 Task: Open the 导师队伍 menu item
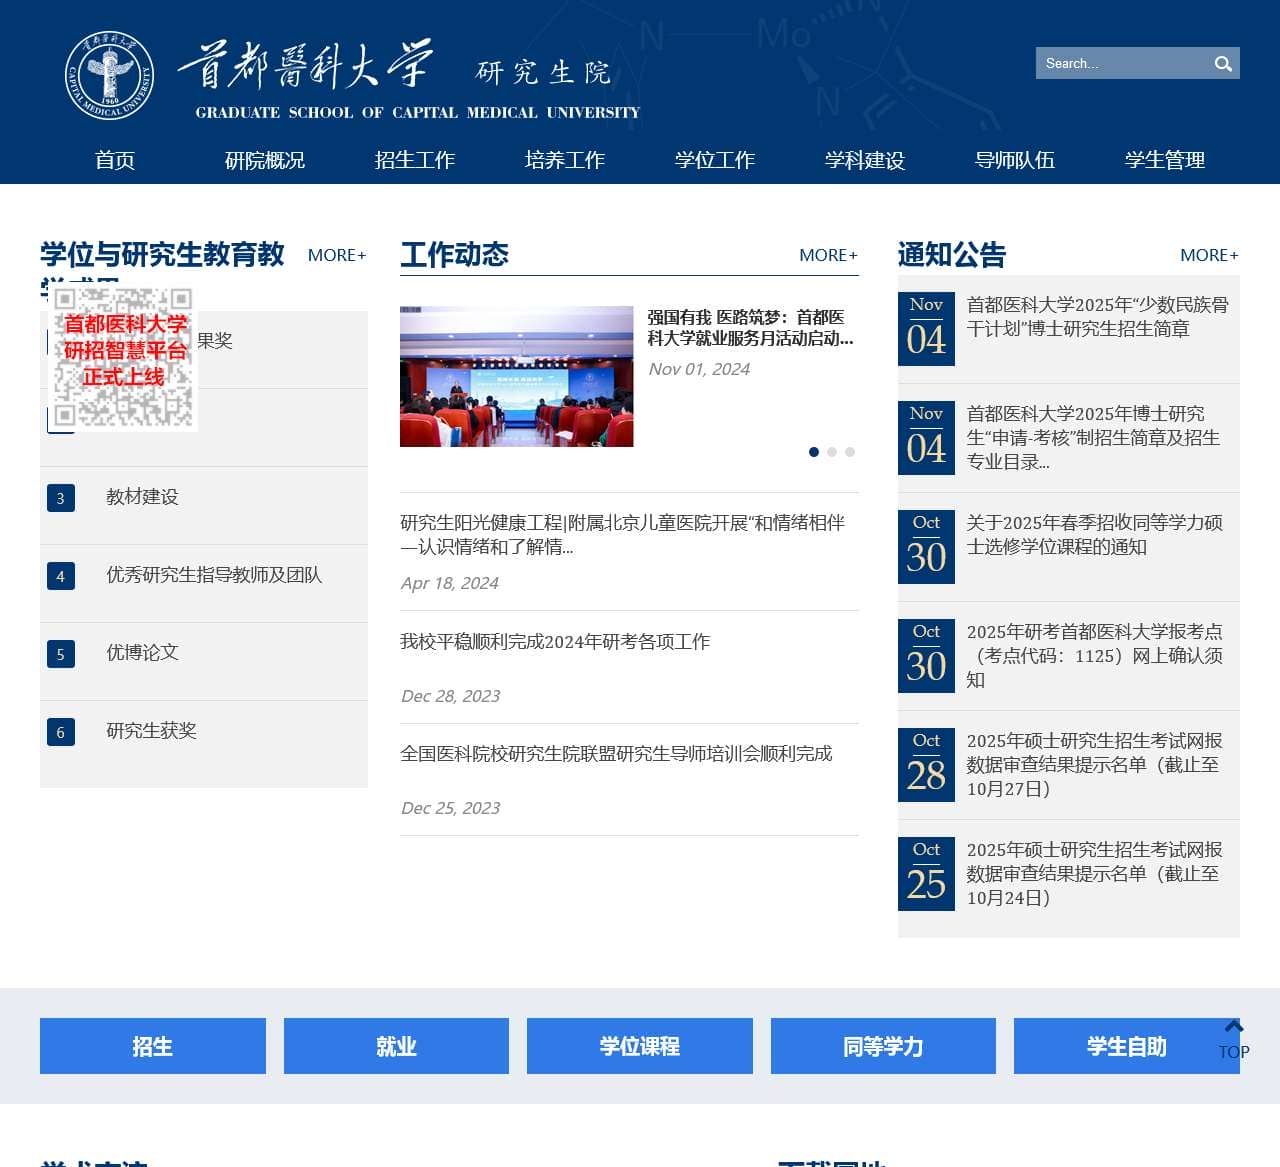1014,161
